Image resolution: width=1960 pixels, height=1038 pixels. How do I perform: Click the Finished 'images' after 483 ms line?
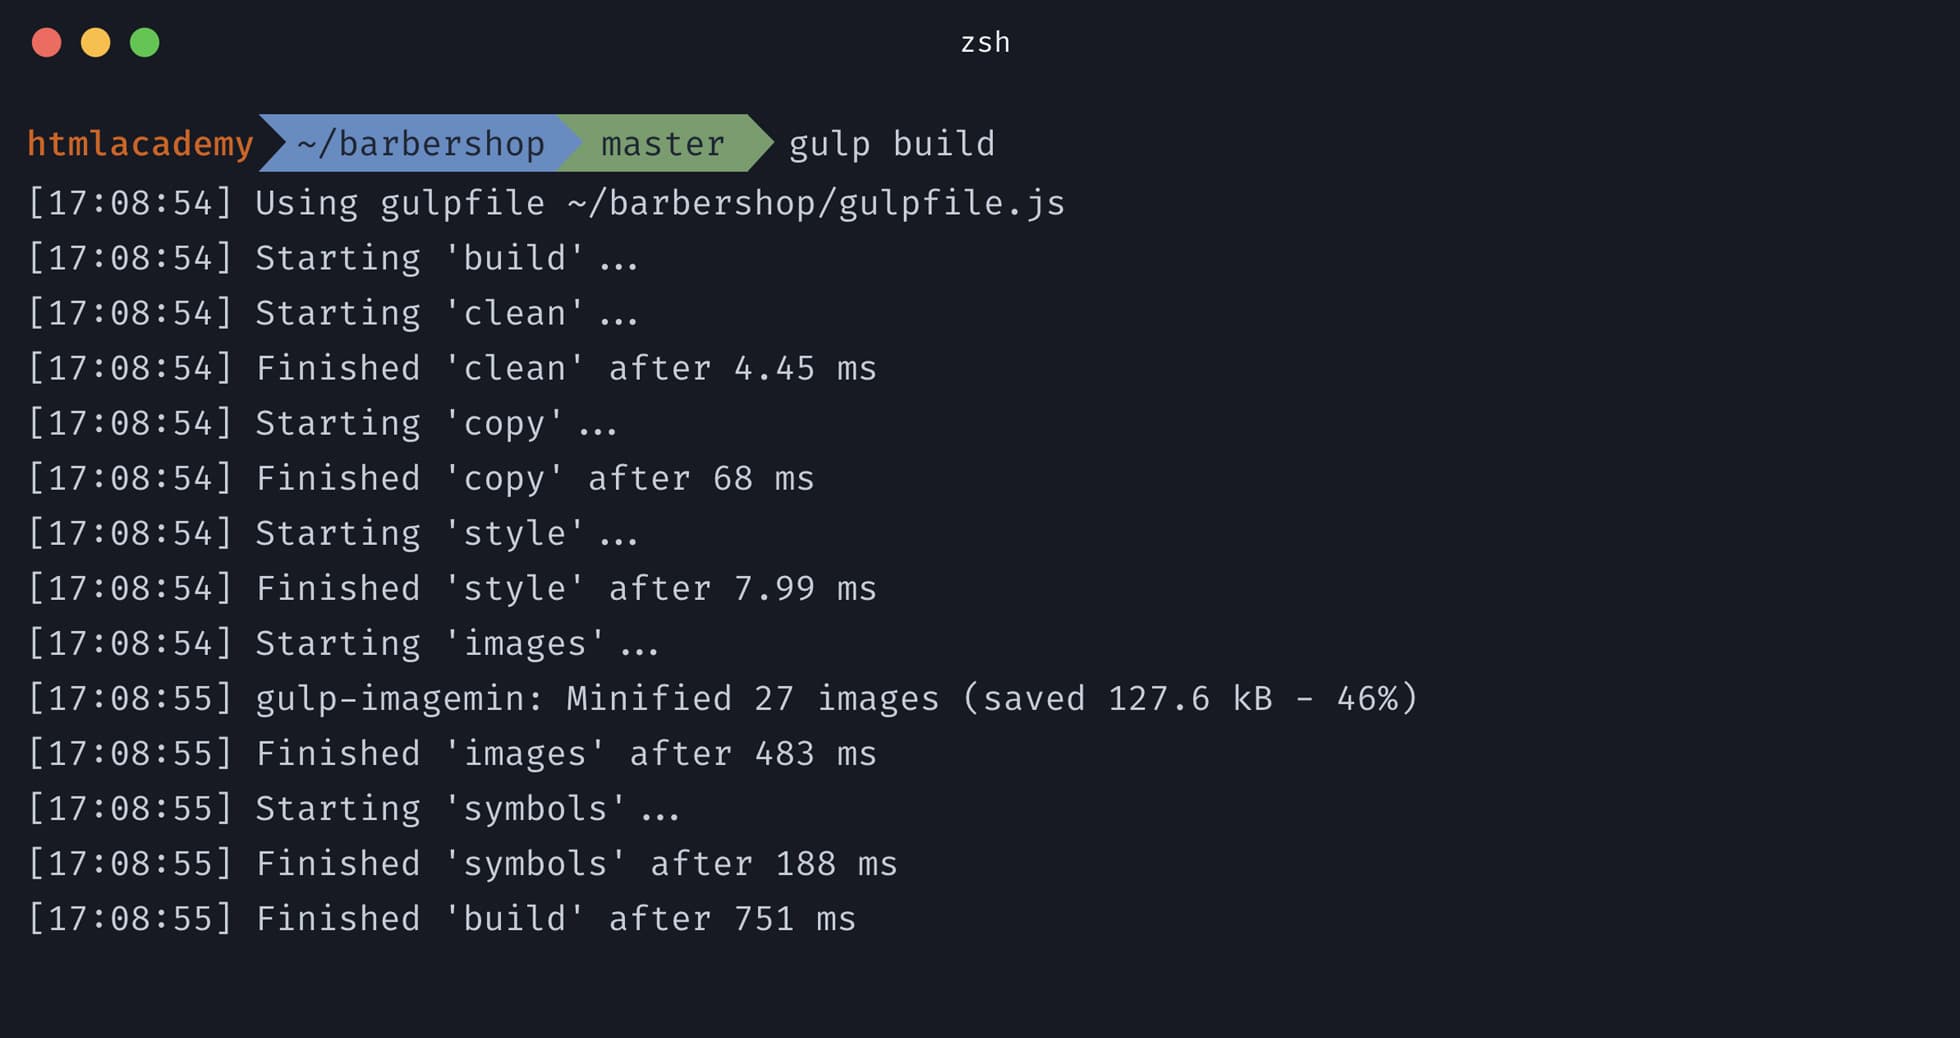[x=452, y=753]
